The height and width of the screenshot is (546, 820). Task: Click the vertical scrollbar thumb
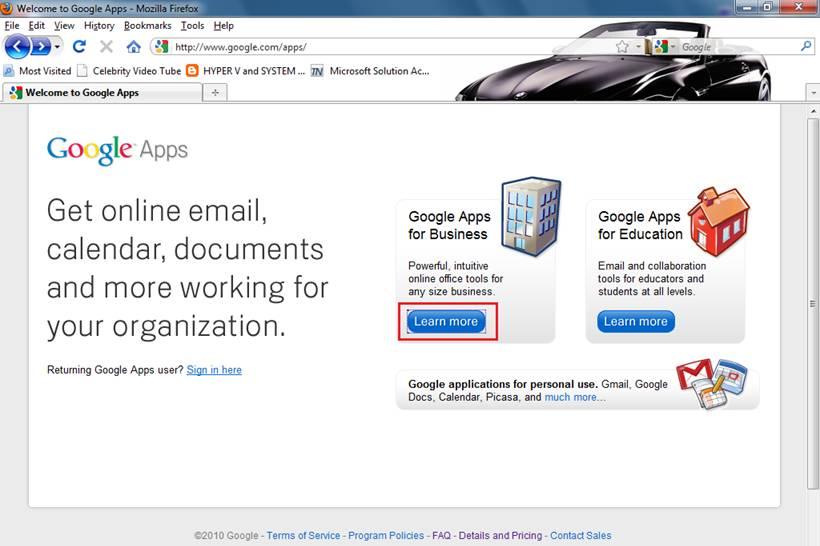pyautogui.click(x=813, y=303)
